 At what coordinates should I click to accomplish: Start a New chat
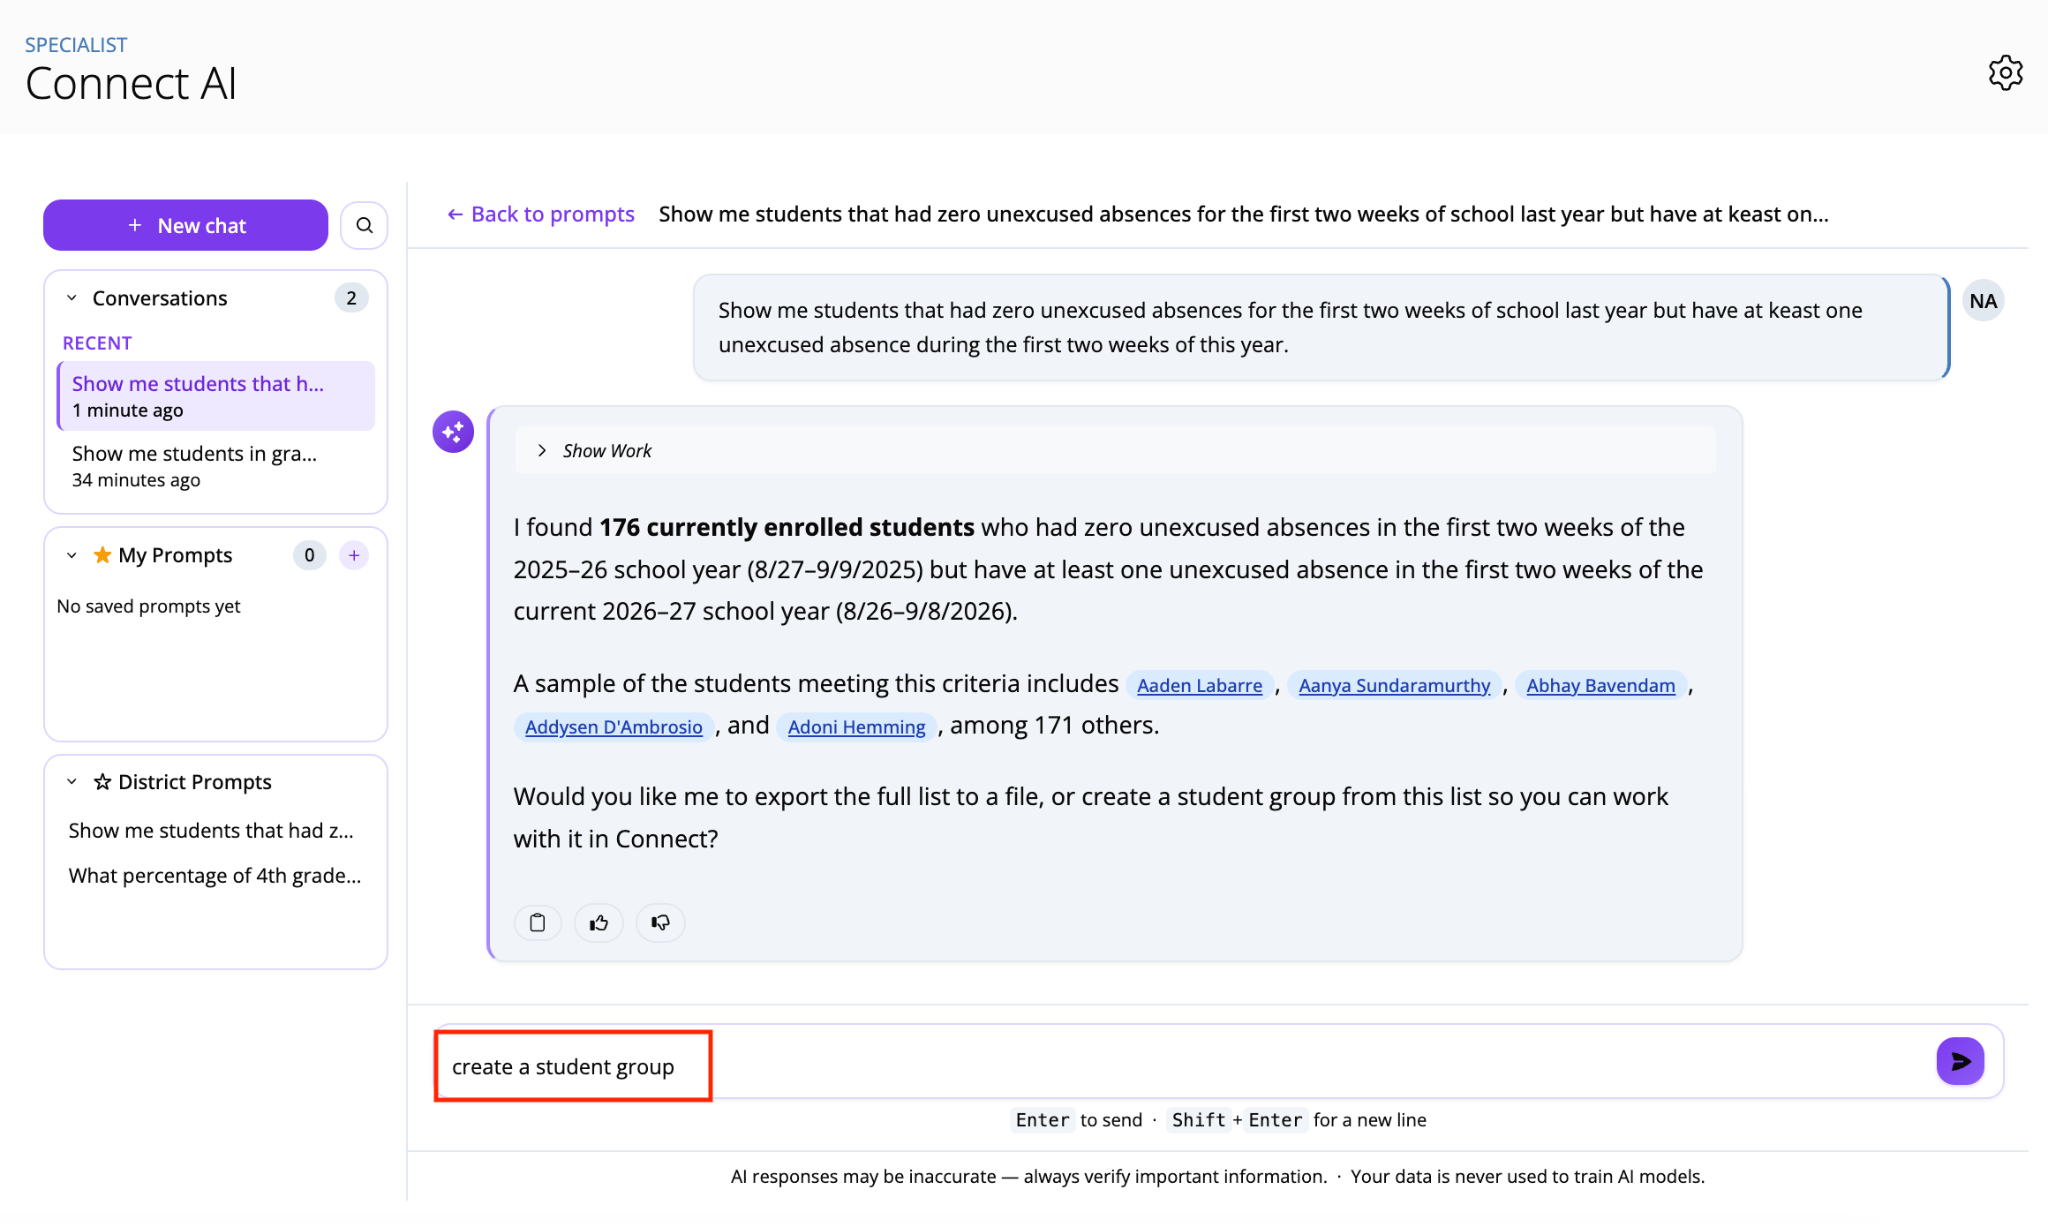click(185, 225)
